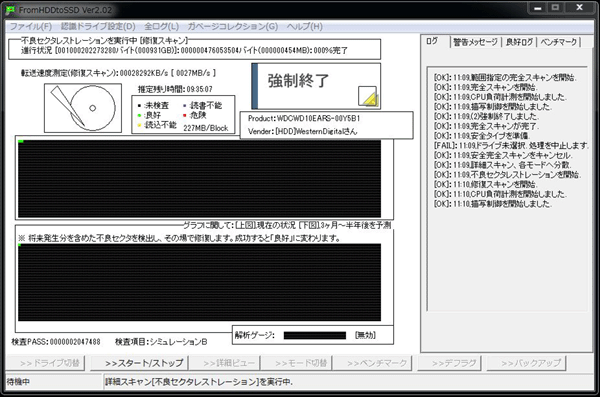Click the hard disk drive illustration icon

coord(83,108)
